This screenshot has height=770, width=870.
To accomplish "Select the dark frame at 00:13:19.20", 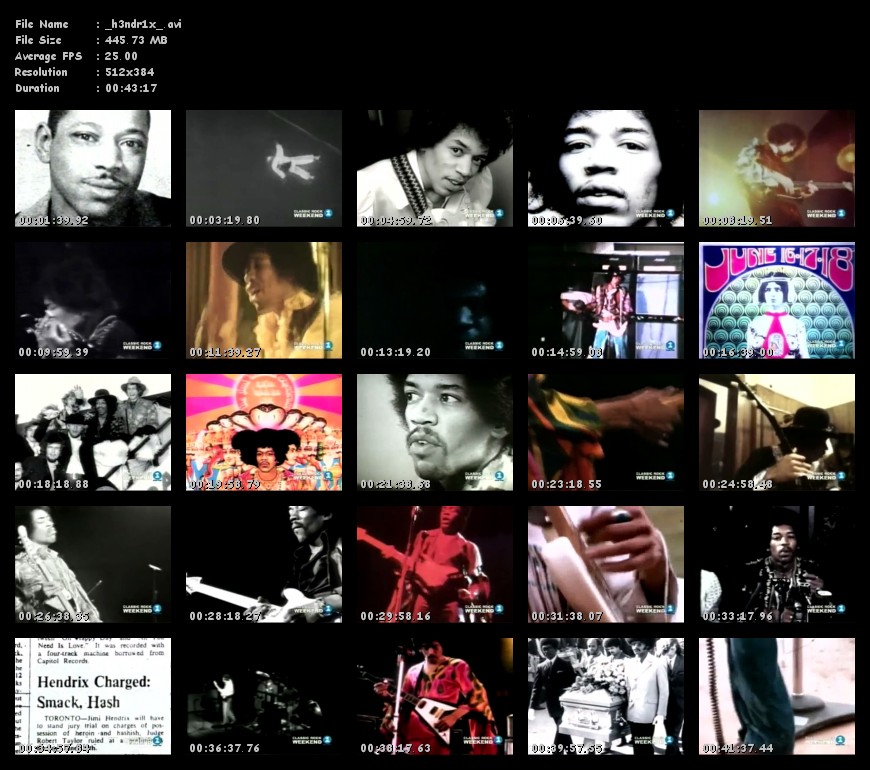I will point(434,300).
